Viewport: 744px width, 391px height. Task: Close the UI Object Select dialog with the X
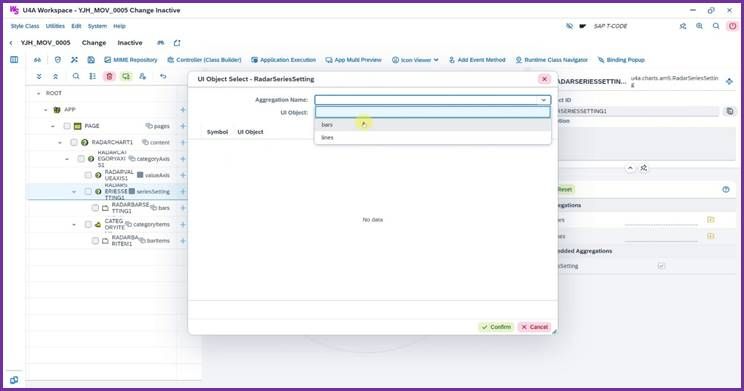[544, 79]
